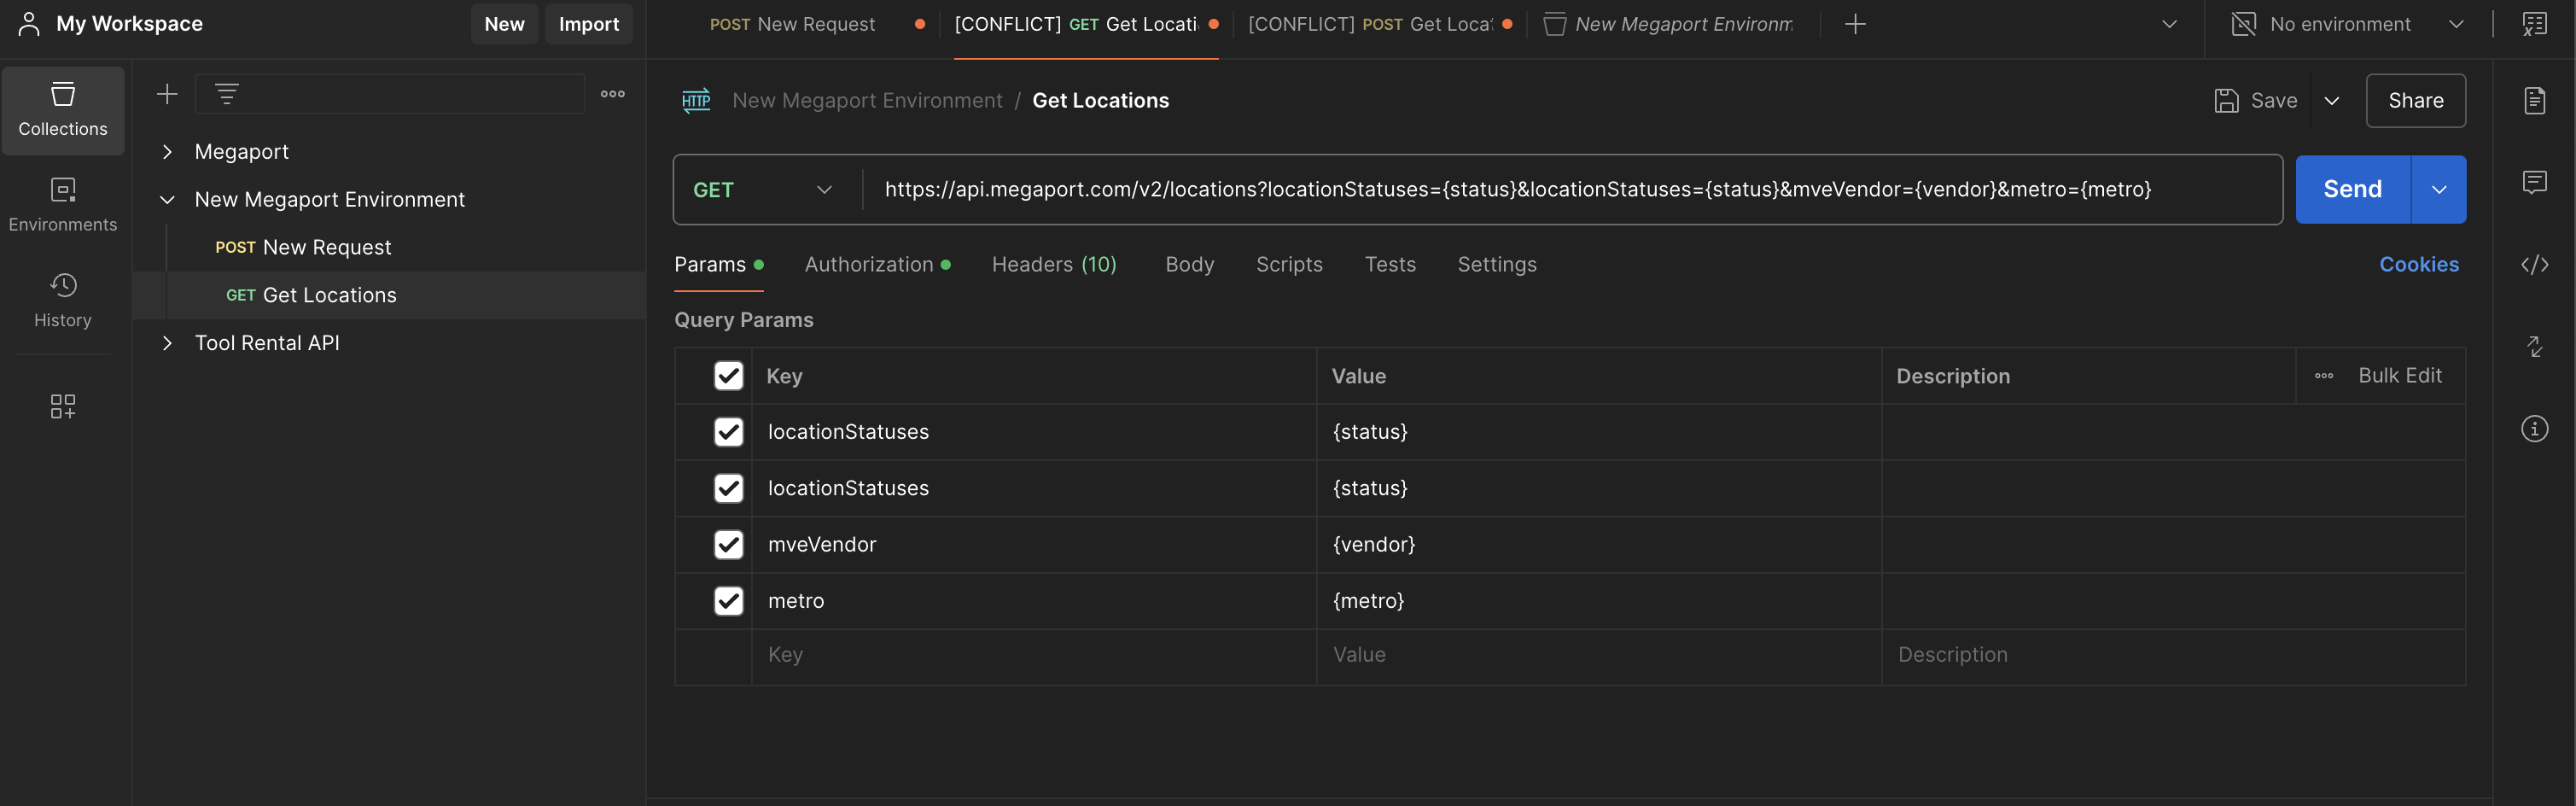Click the New button
This screenshot has width=2576, height=806.
[x=504, y=24]
